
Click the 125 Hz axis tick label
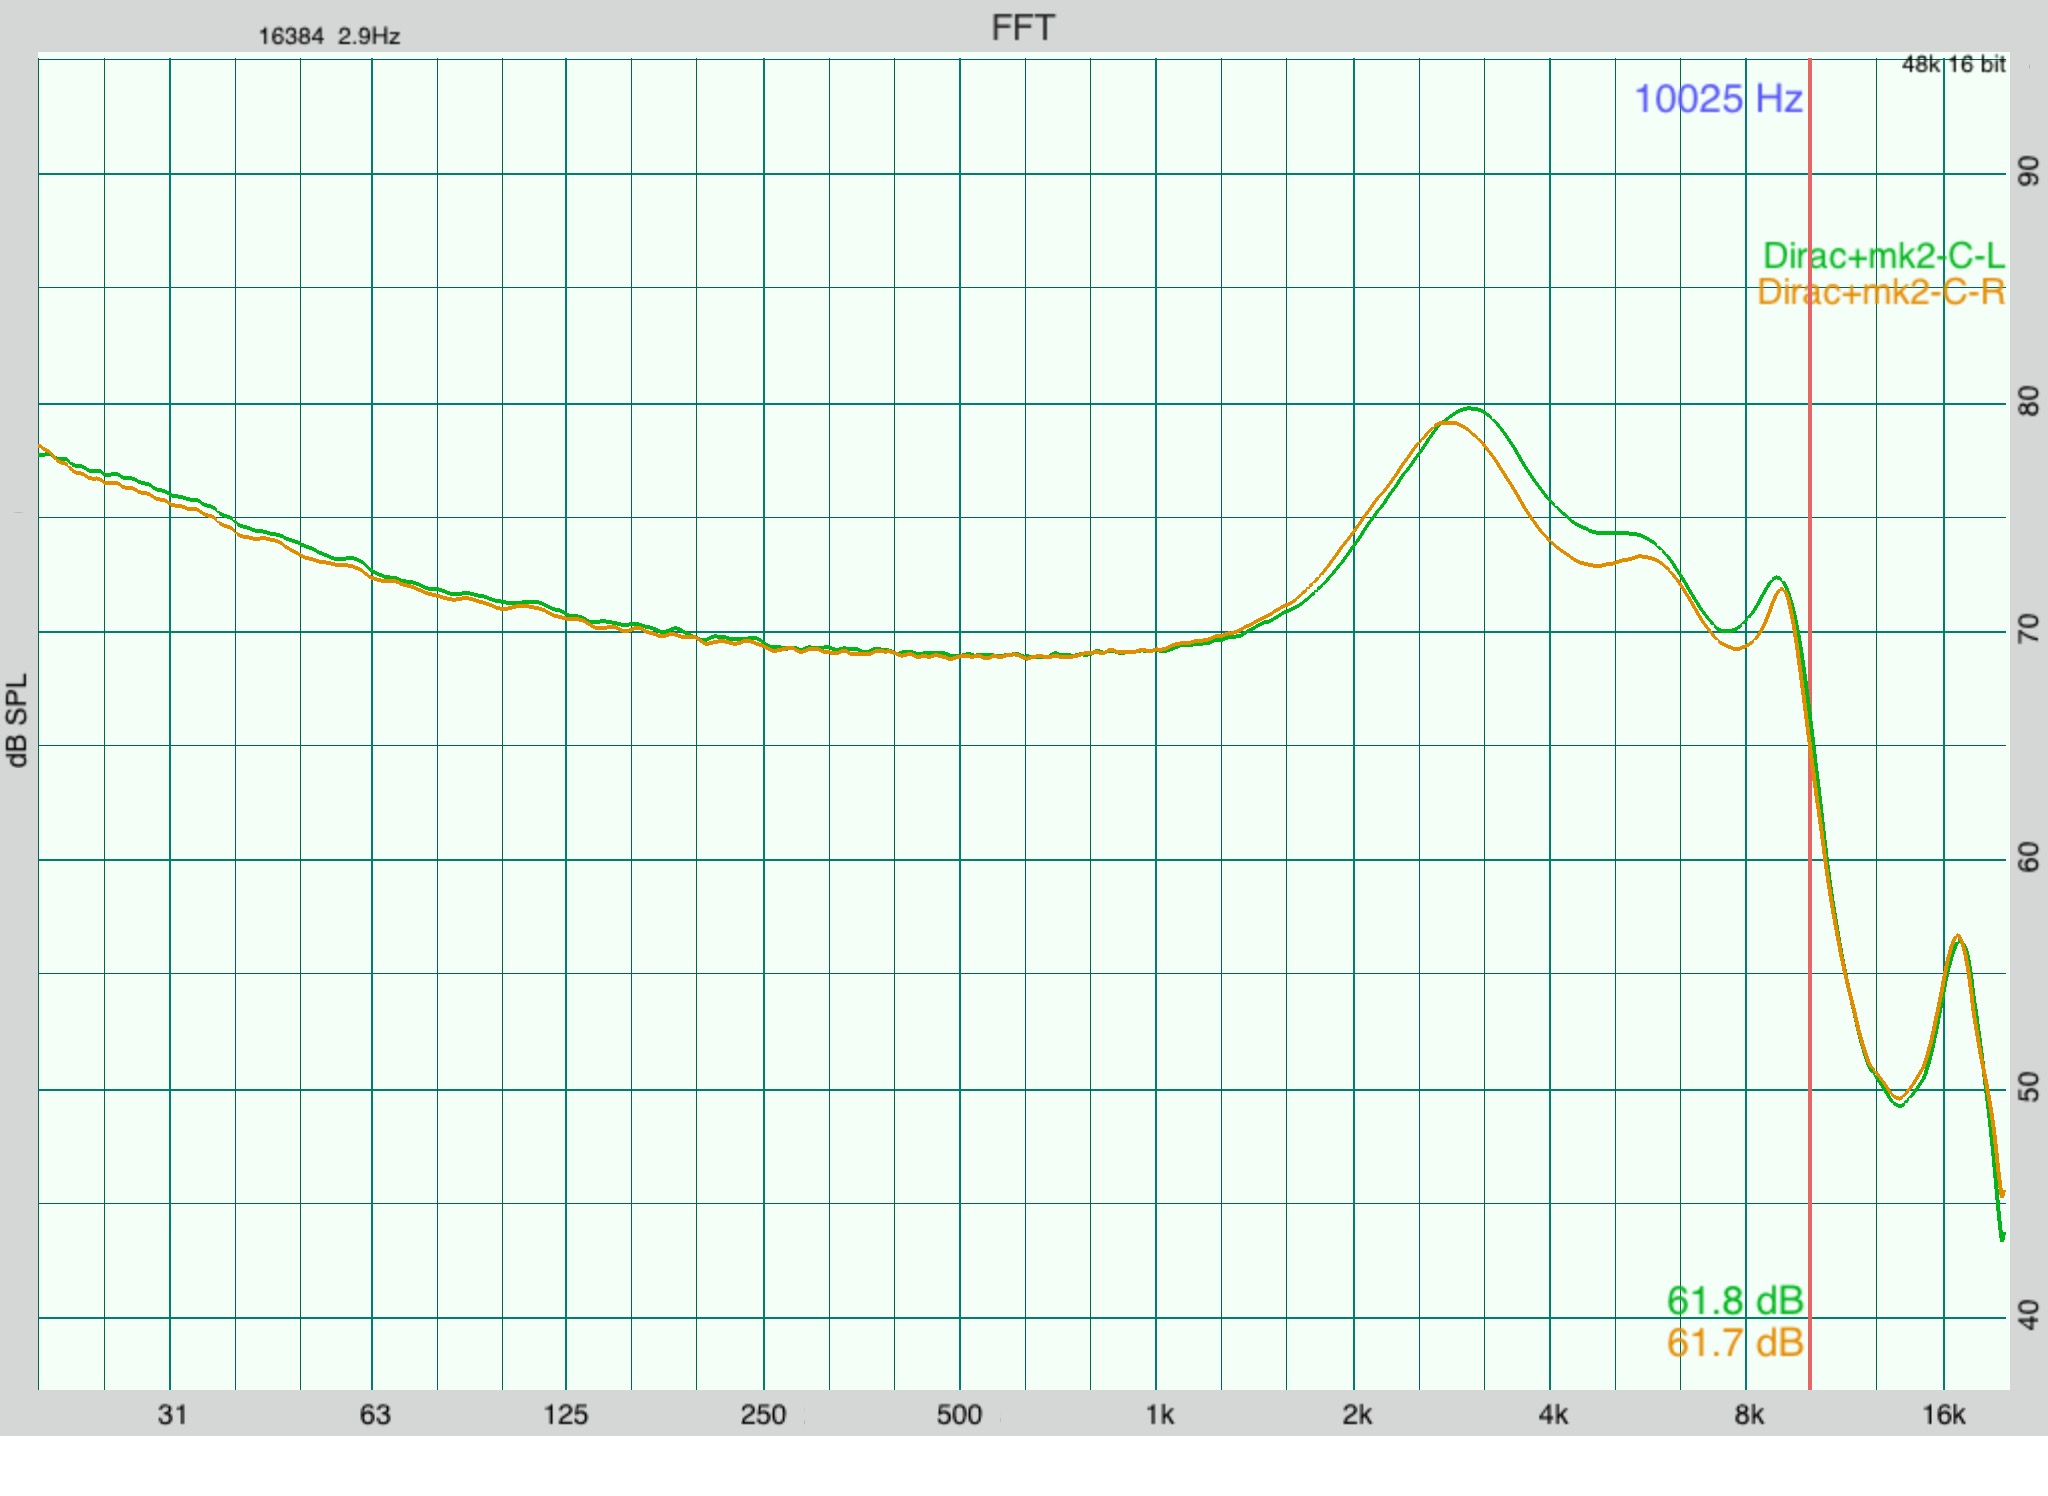pos(566,1415)
